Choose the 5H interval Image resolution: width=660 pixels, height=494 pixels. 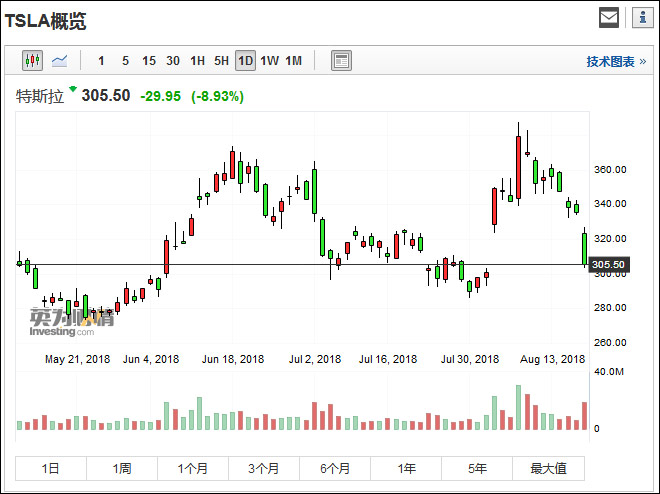[221, 61]
